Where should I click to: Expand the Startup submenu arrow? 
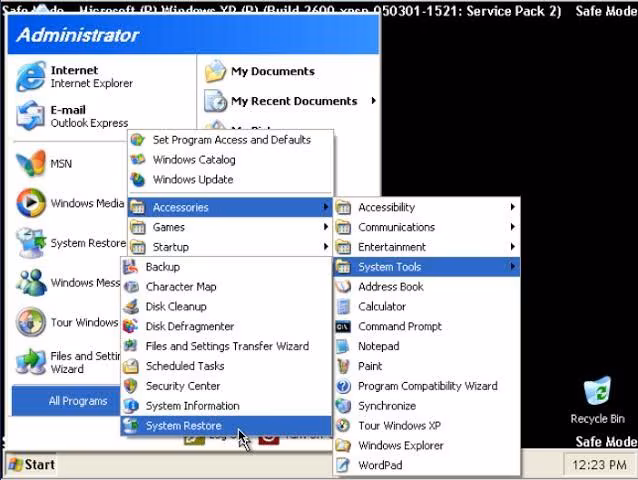point(326,247)
